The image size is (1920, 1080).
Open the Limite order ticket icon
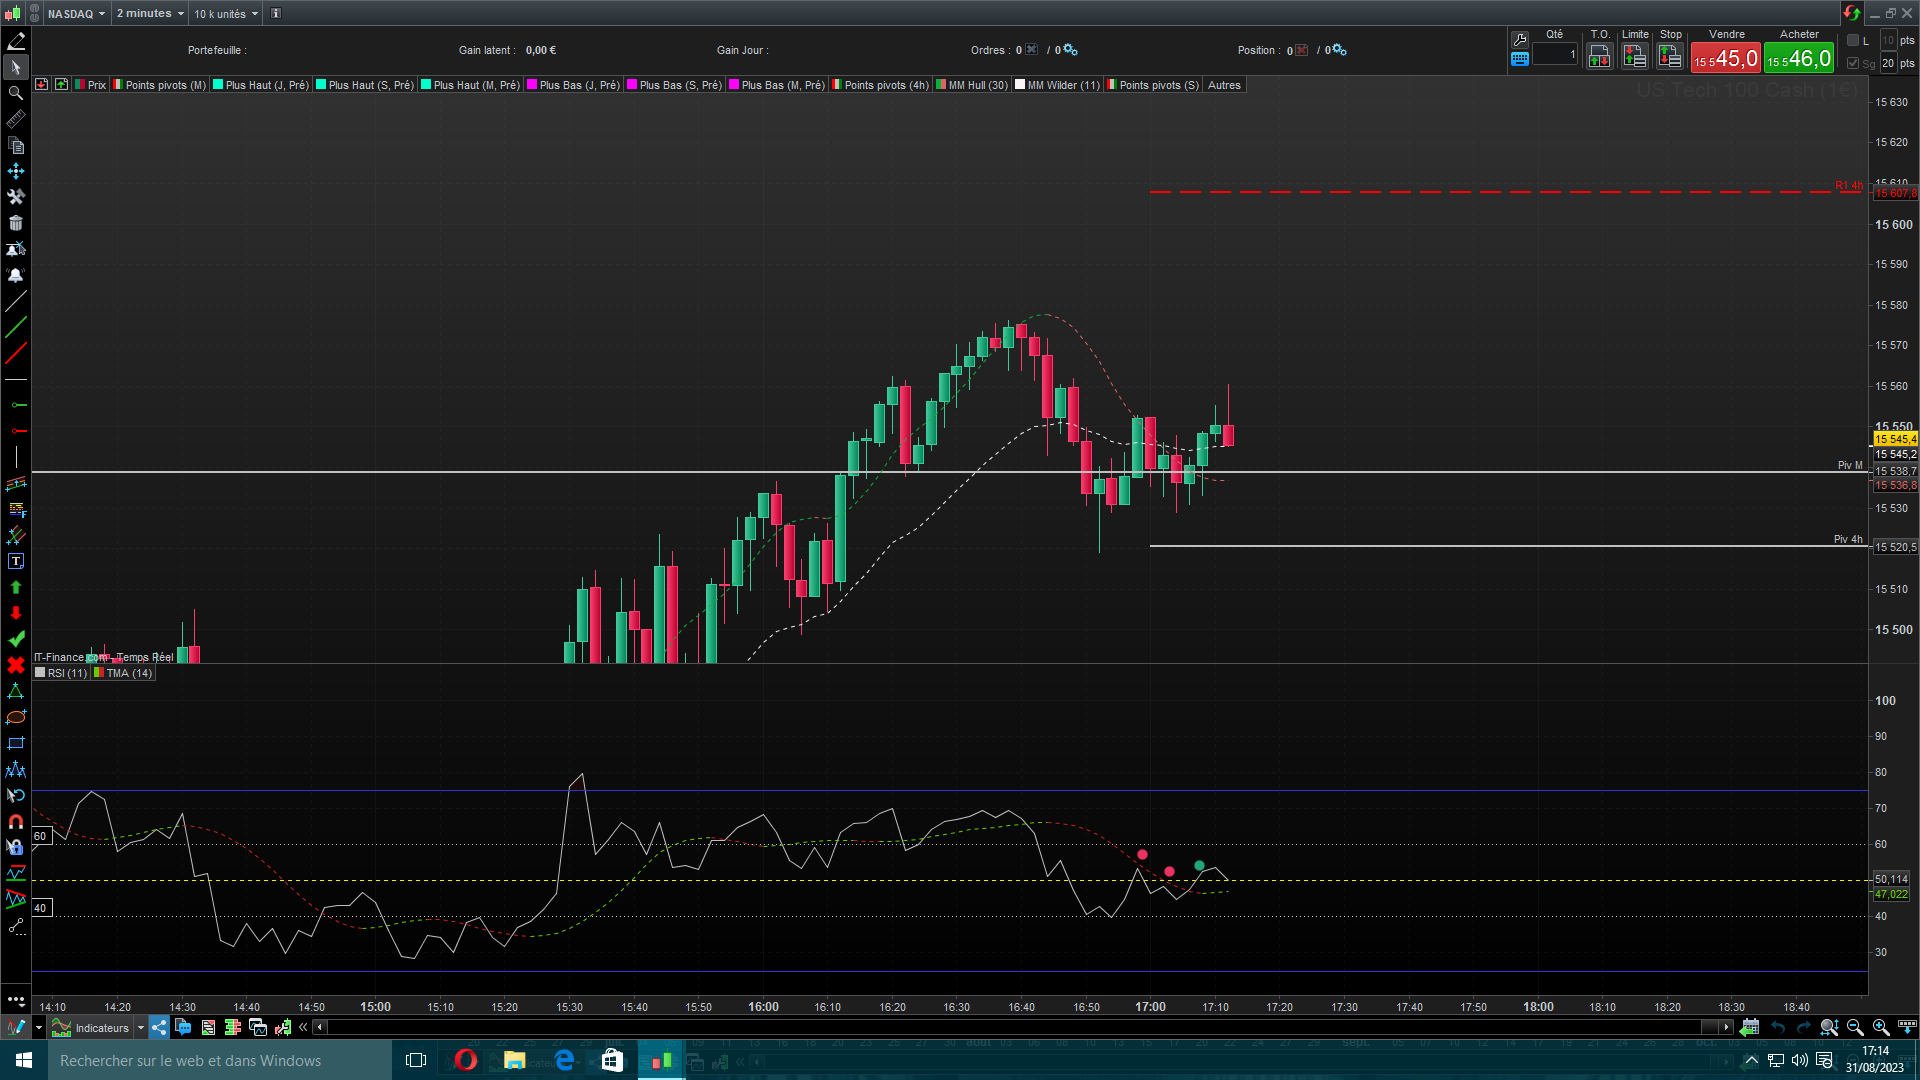pos(1634,57)
